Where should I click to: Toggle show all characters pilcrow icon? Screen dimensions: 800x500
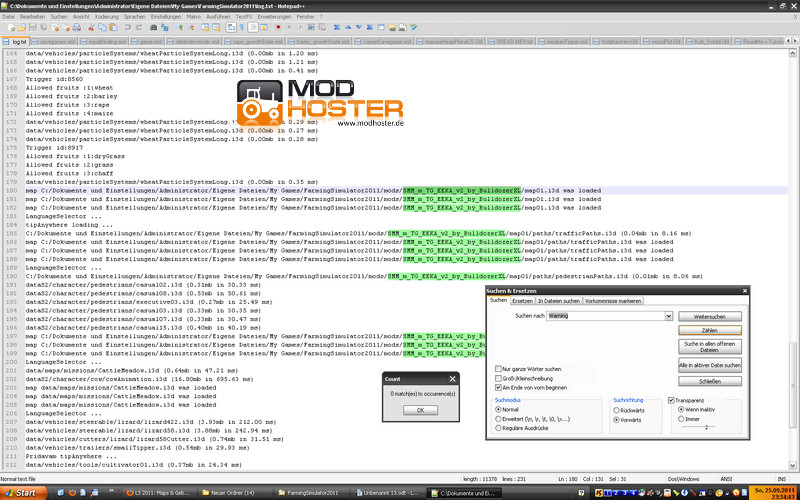[x=242, y=28]
